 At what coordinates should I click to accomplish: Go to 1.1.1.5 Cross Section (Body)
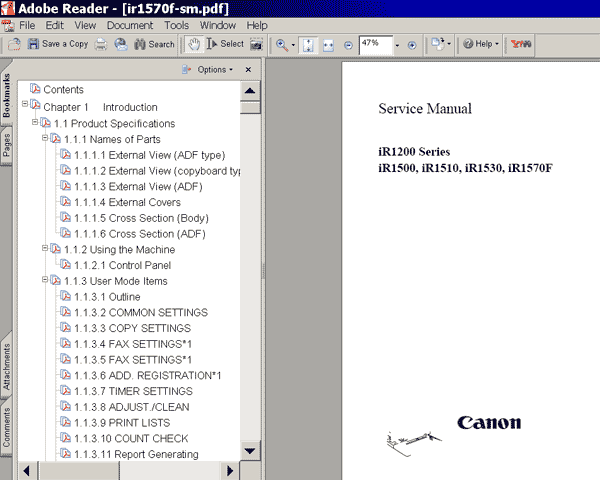pos(141,218)
